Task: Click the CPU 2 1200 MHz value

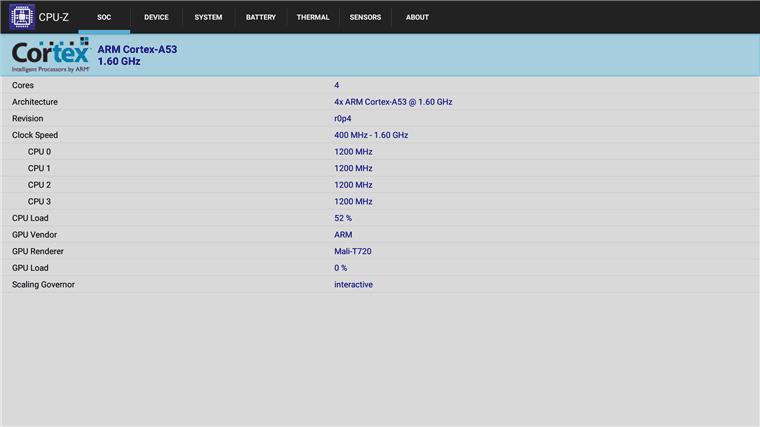Action: [x=353, y=185]
